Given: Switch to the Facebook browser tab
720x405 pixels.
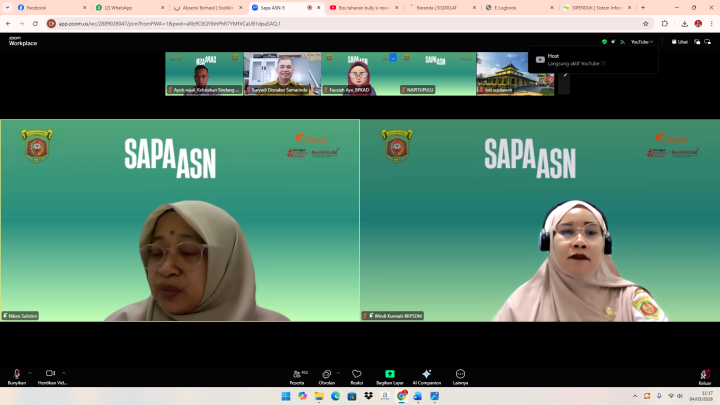Looking at the screenshot, I should click(51, 8).
